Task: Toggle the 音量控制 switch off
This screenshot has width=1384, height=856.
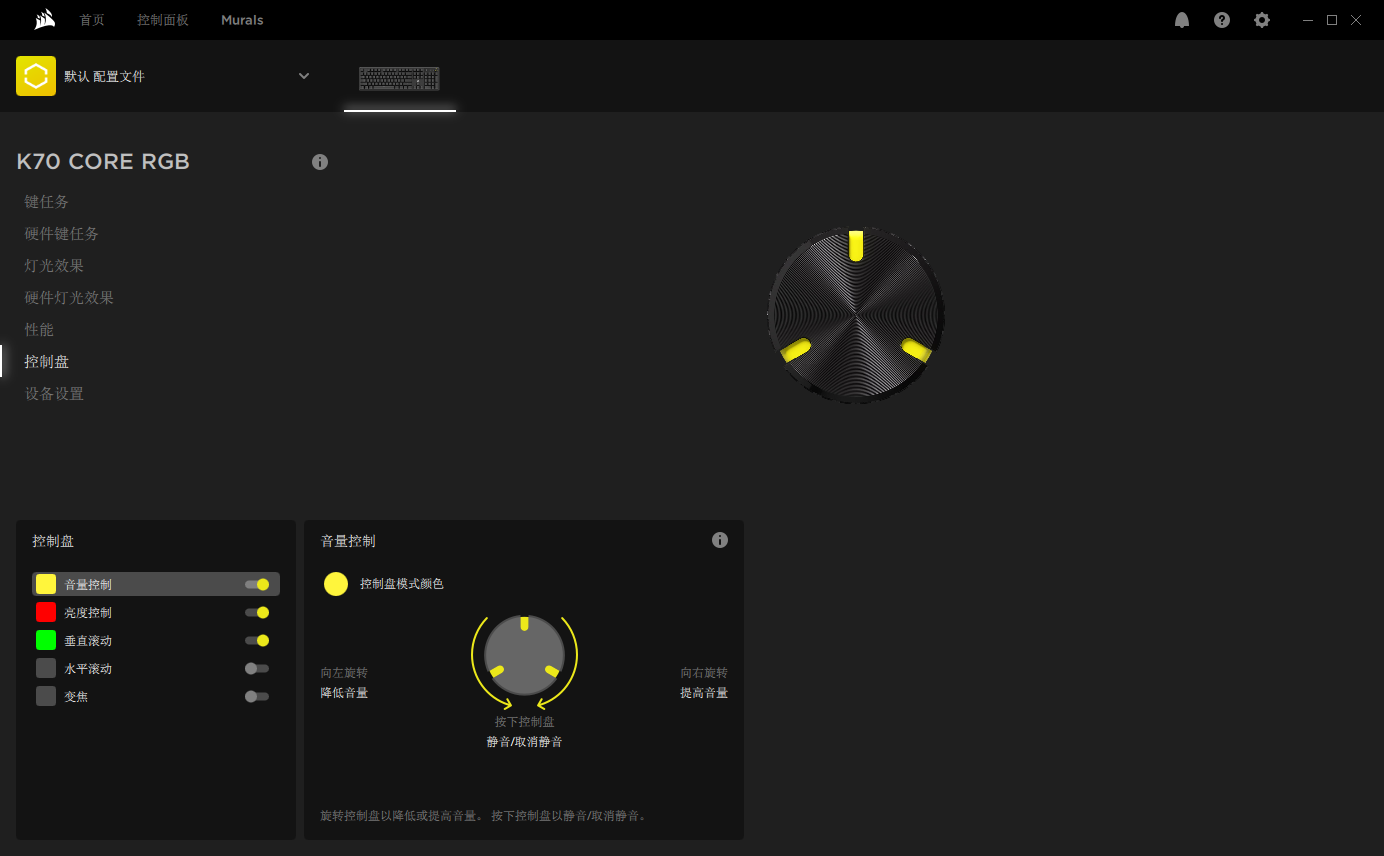Action: (257, 585)
